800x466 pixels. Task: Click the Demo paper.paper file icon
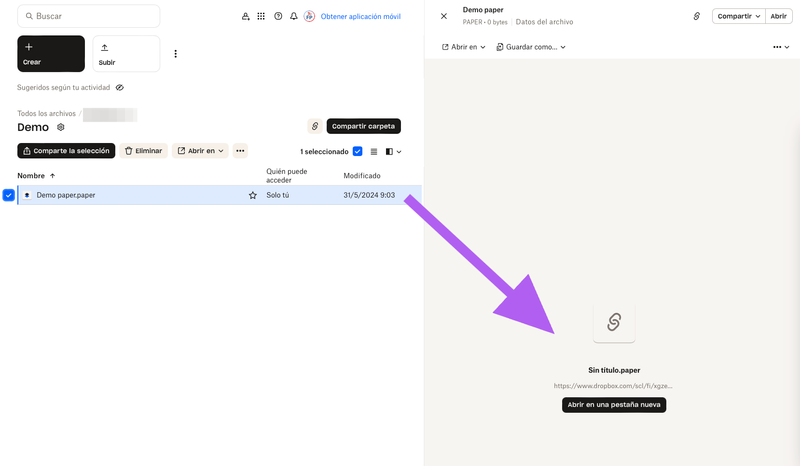coord(27,195)
